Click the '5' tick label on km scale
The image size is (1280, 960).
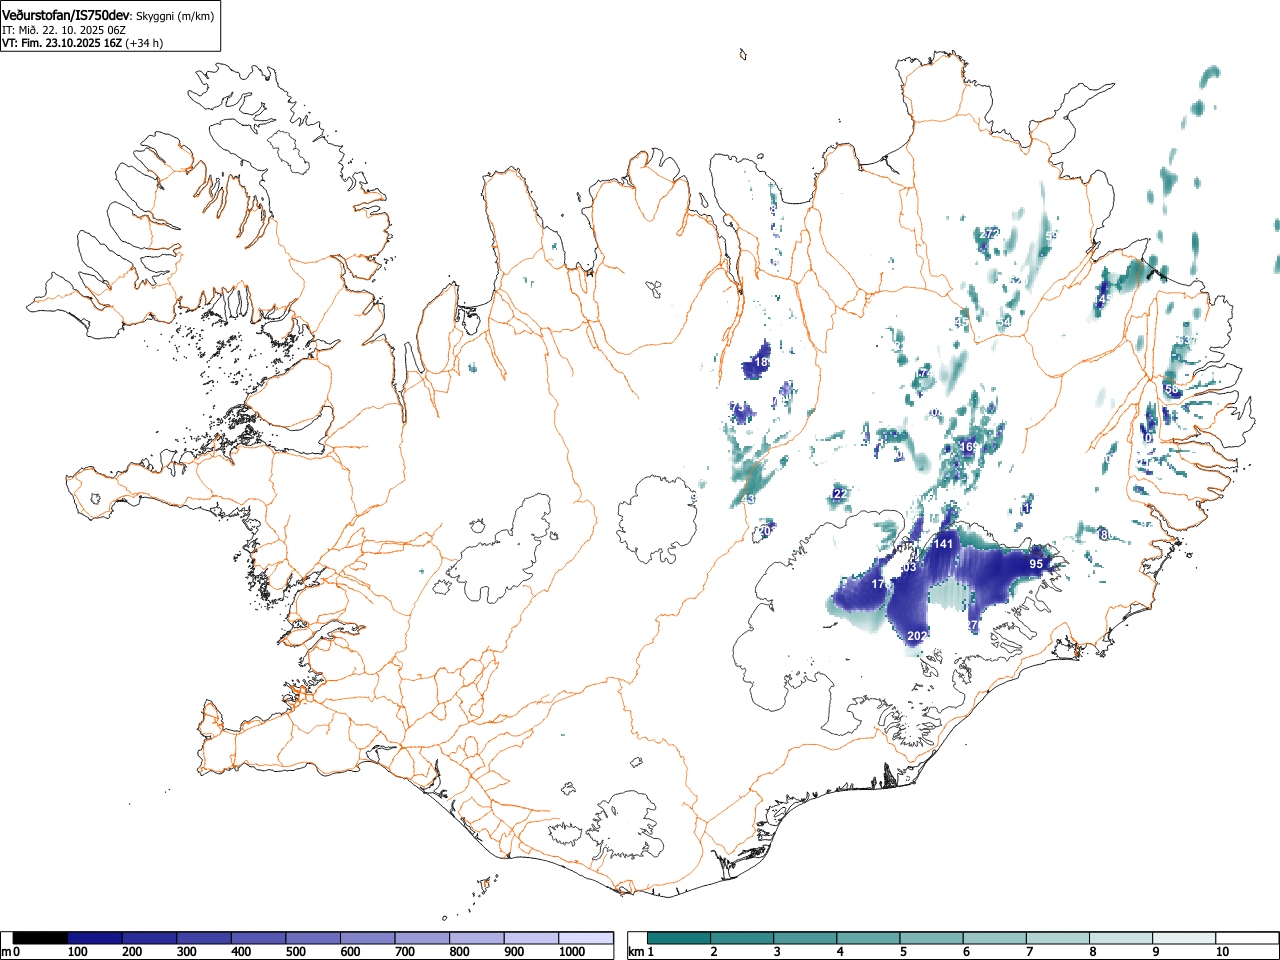[903, 952]
